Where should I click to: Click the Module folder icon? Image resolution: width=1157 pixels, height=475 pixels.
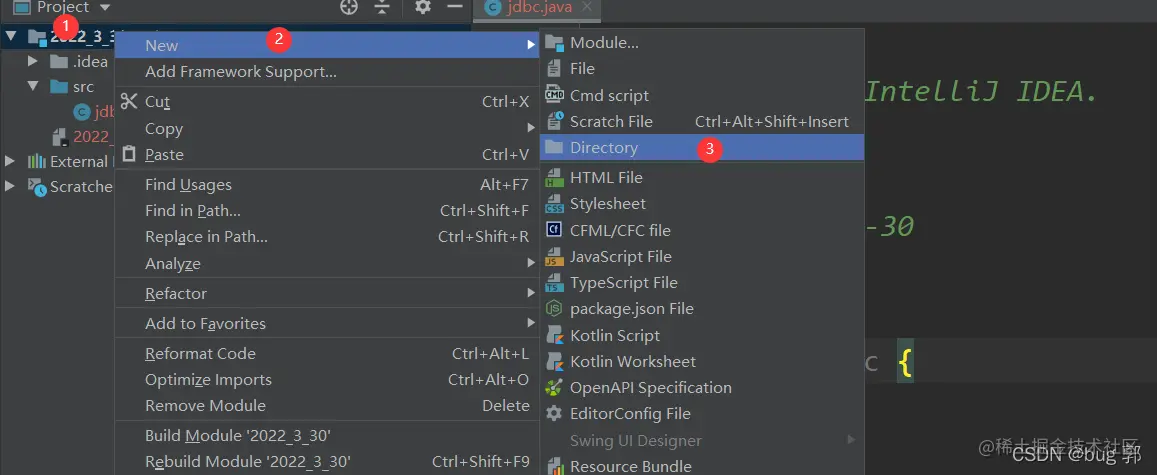[x=553, y=43]
